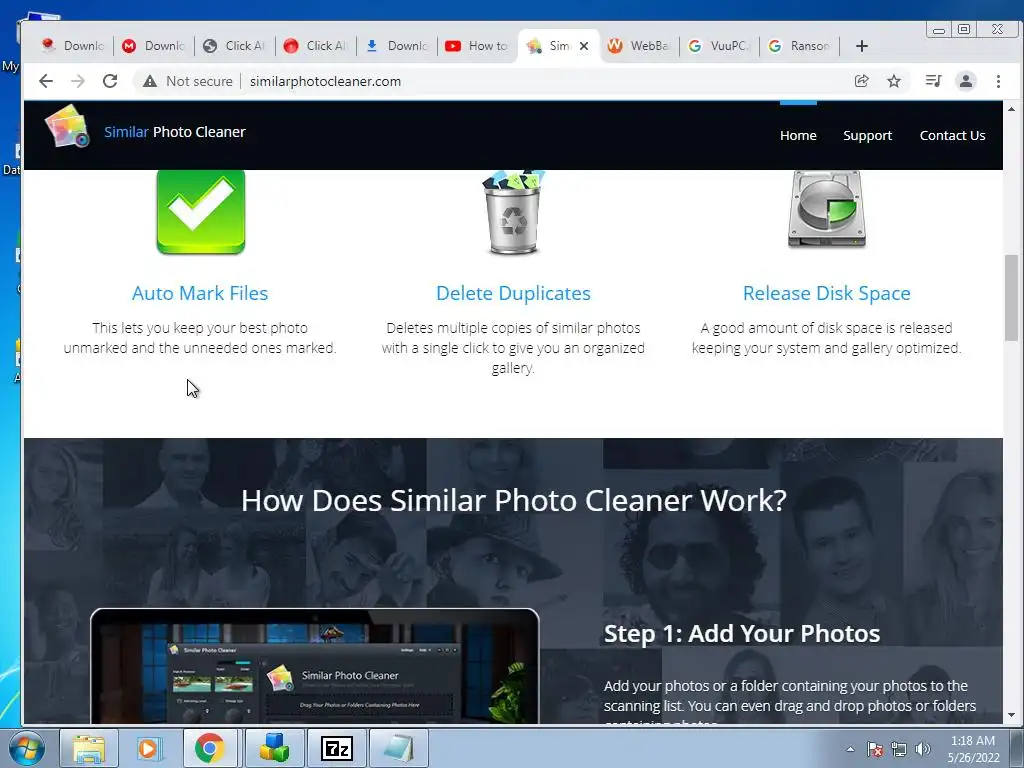Click the Auto Mark Files heading
Viewport: 1024px width, 768px height.
200,293
